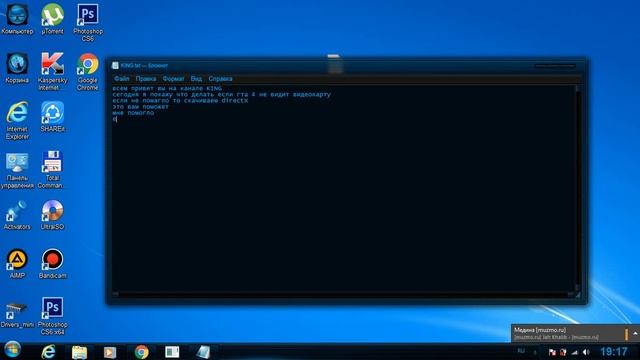The width and height of the screenshot is (640, 360).
Task: Open the Файл menu in Notepad
Action: 122,78
